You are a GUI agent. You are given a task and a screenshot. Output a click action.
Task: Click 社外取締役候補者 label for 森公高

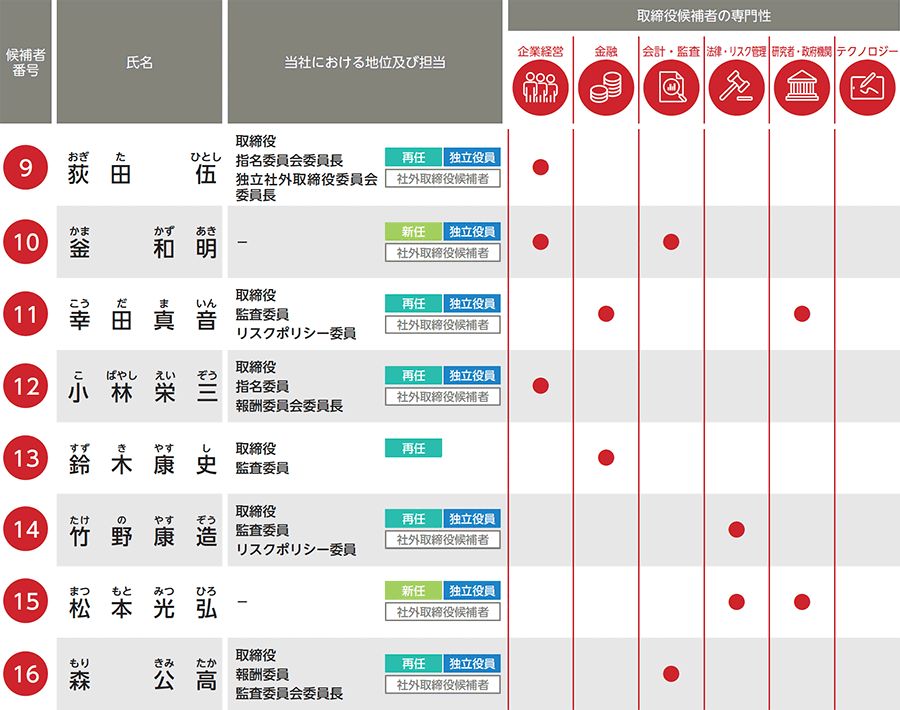click(443, 685)
